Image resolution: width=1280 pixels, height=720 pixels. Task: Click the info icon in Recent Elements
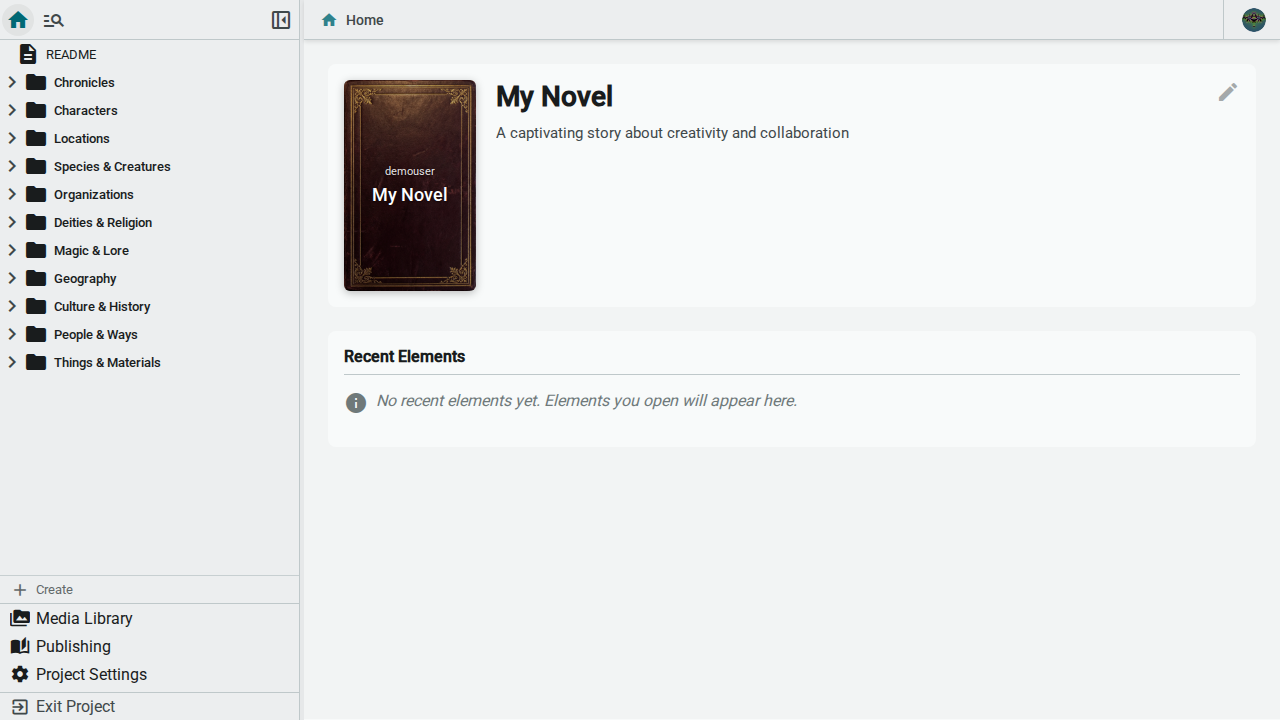pos(356,402)
